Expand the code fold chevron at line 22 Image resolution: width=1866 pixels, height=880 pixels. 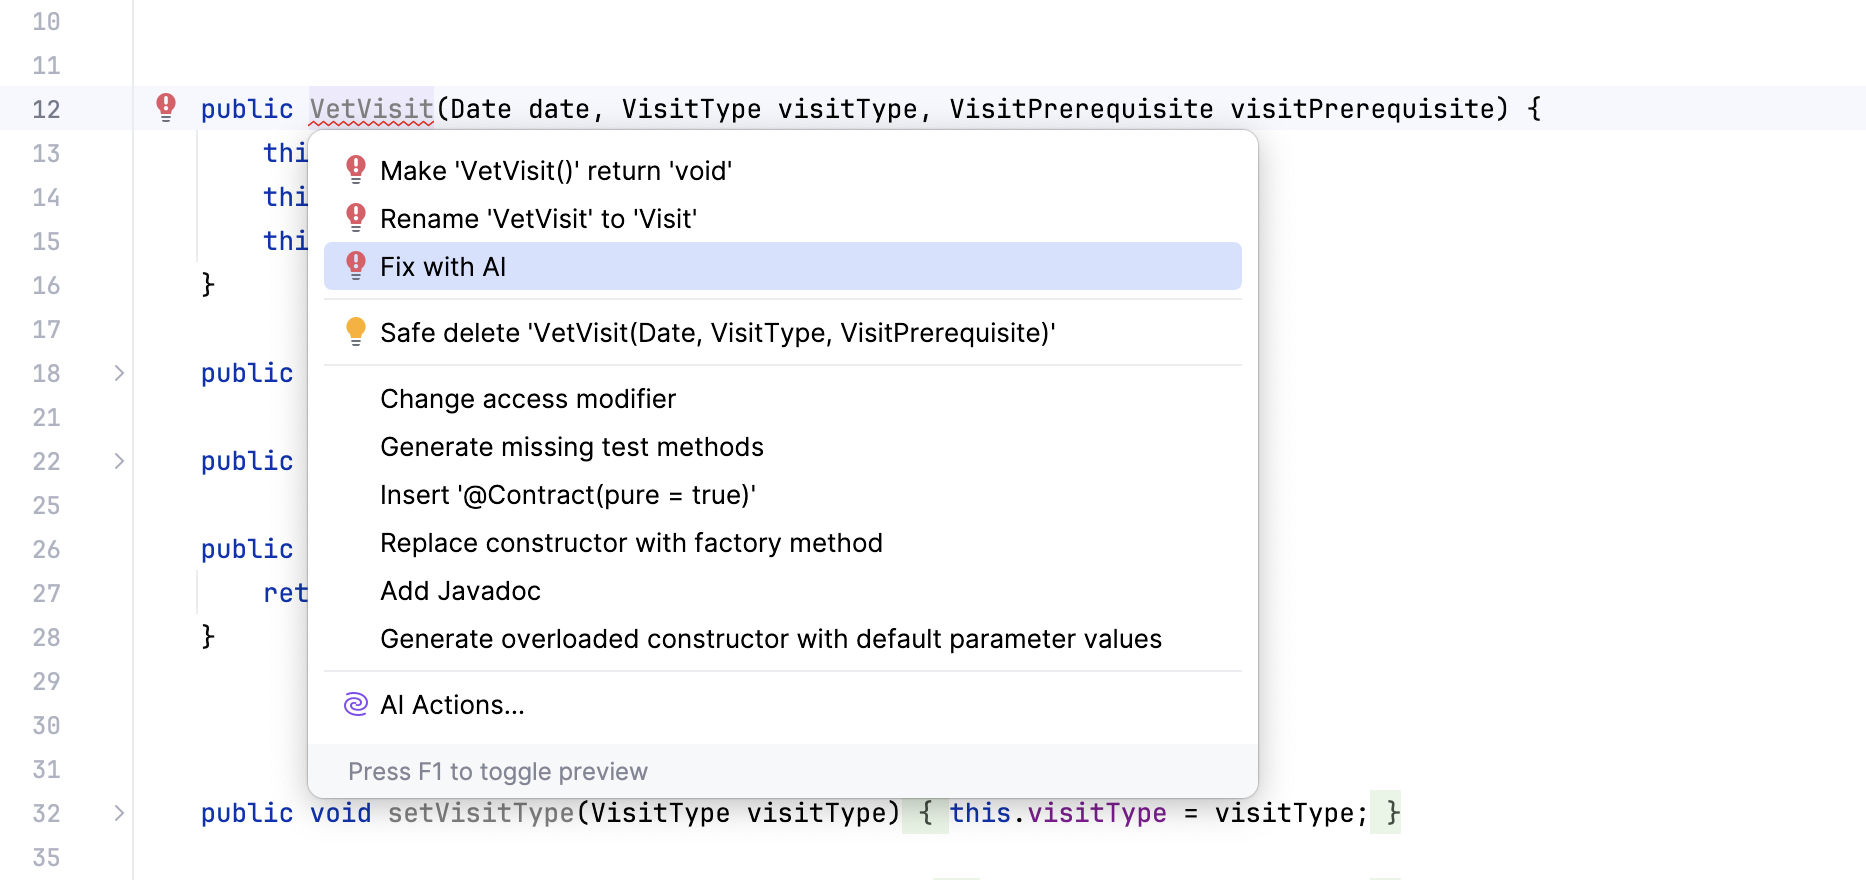point(119,461)
